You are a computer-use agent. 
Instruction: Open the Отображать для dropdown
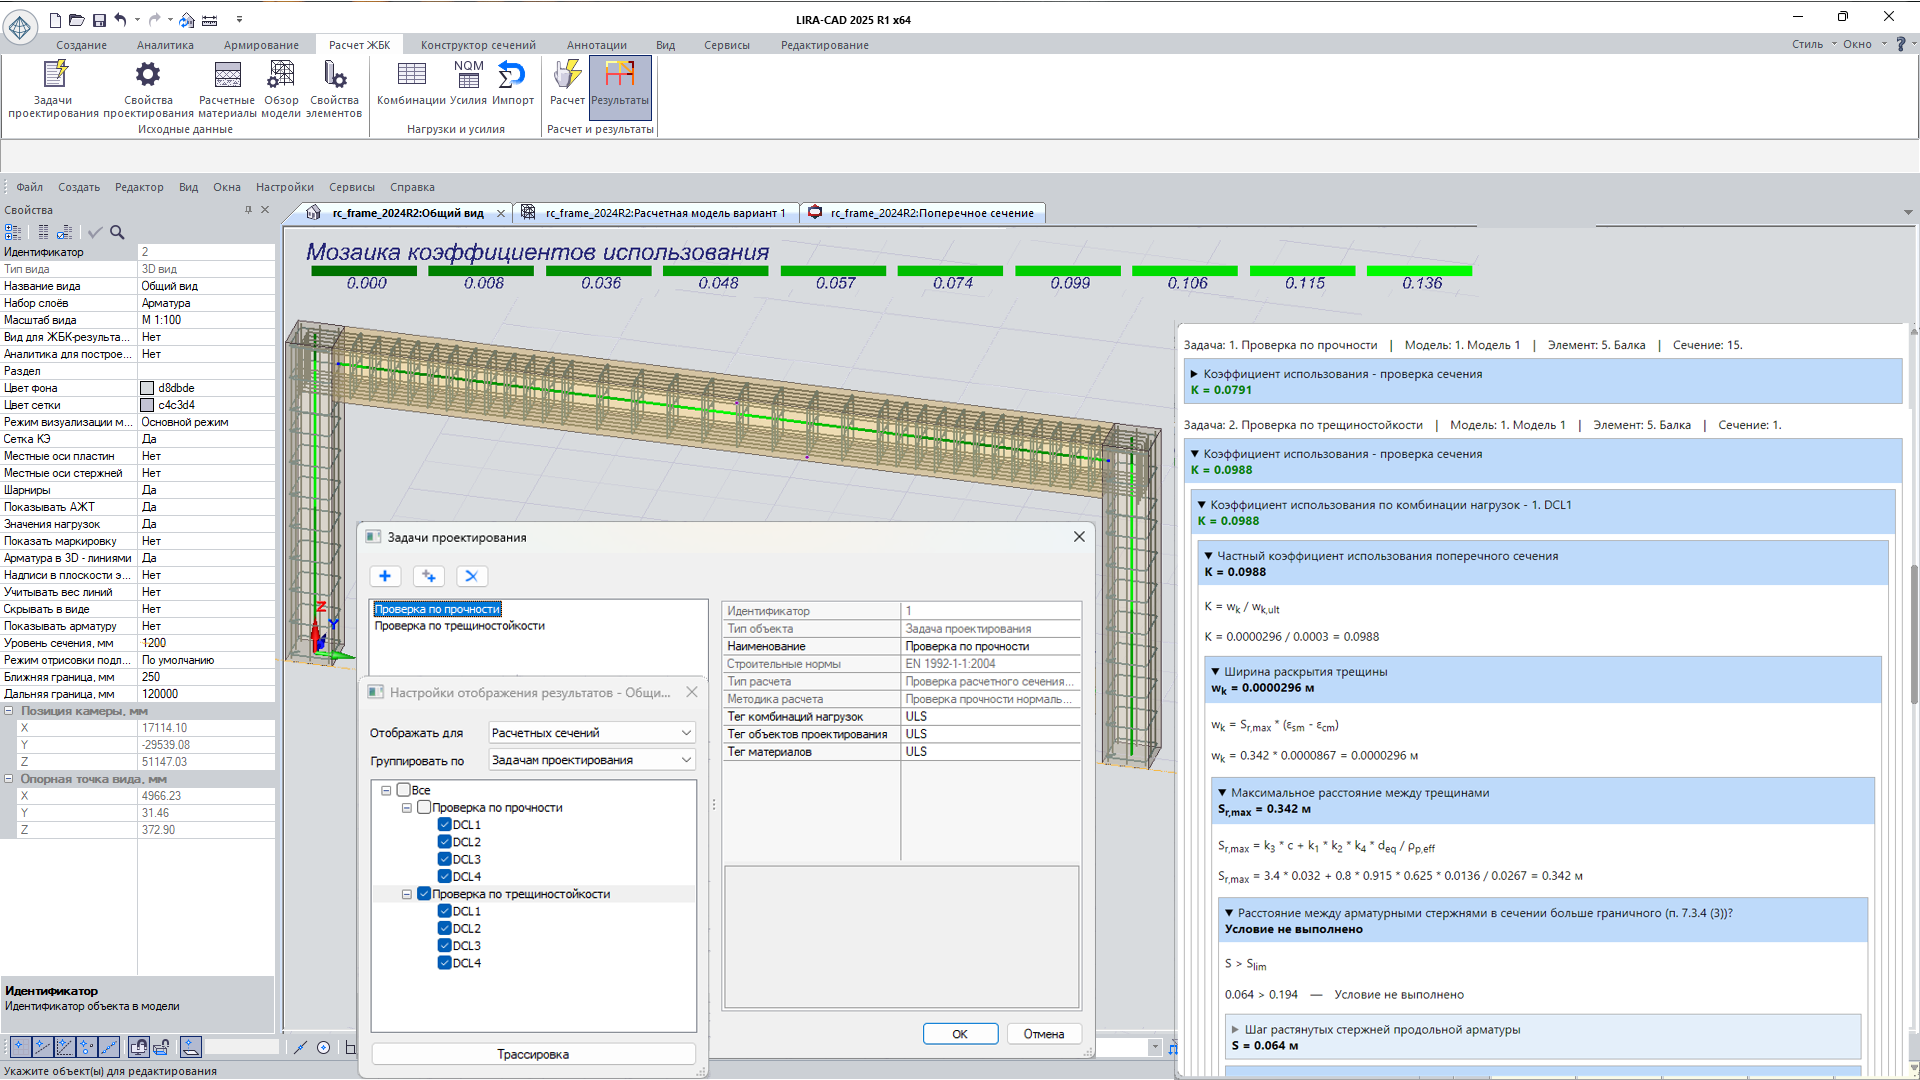(x=592, y=733)
